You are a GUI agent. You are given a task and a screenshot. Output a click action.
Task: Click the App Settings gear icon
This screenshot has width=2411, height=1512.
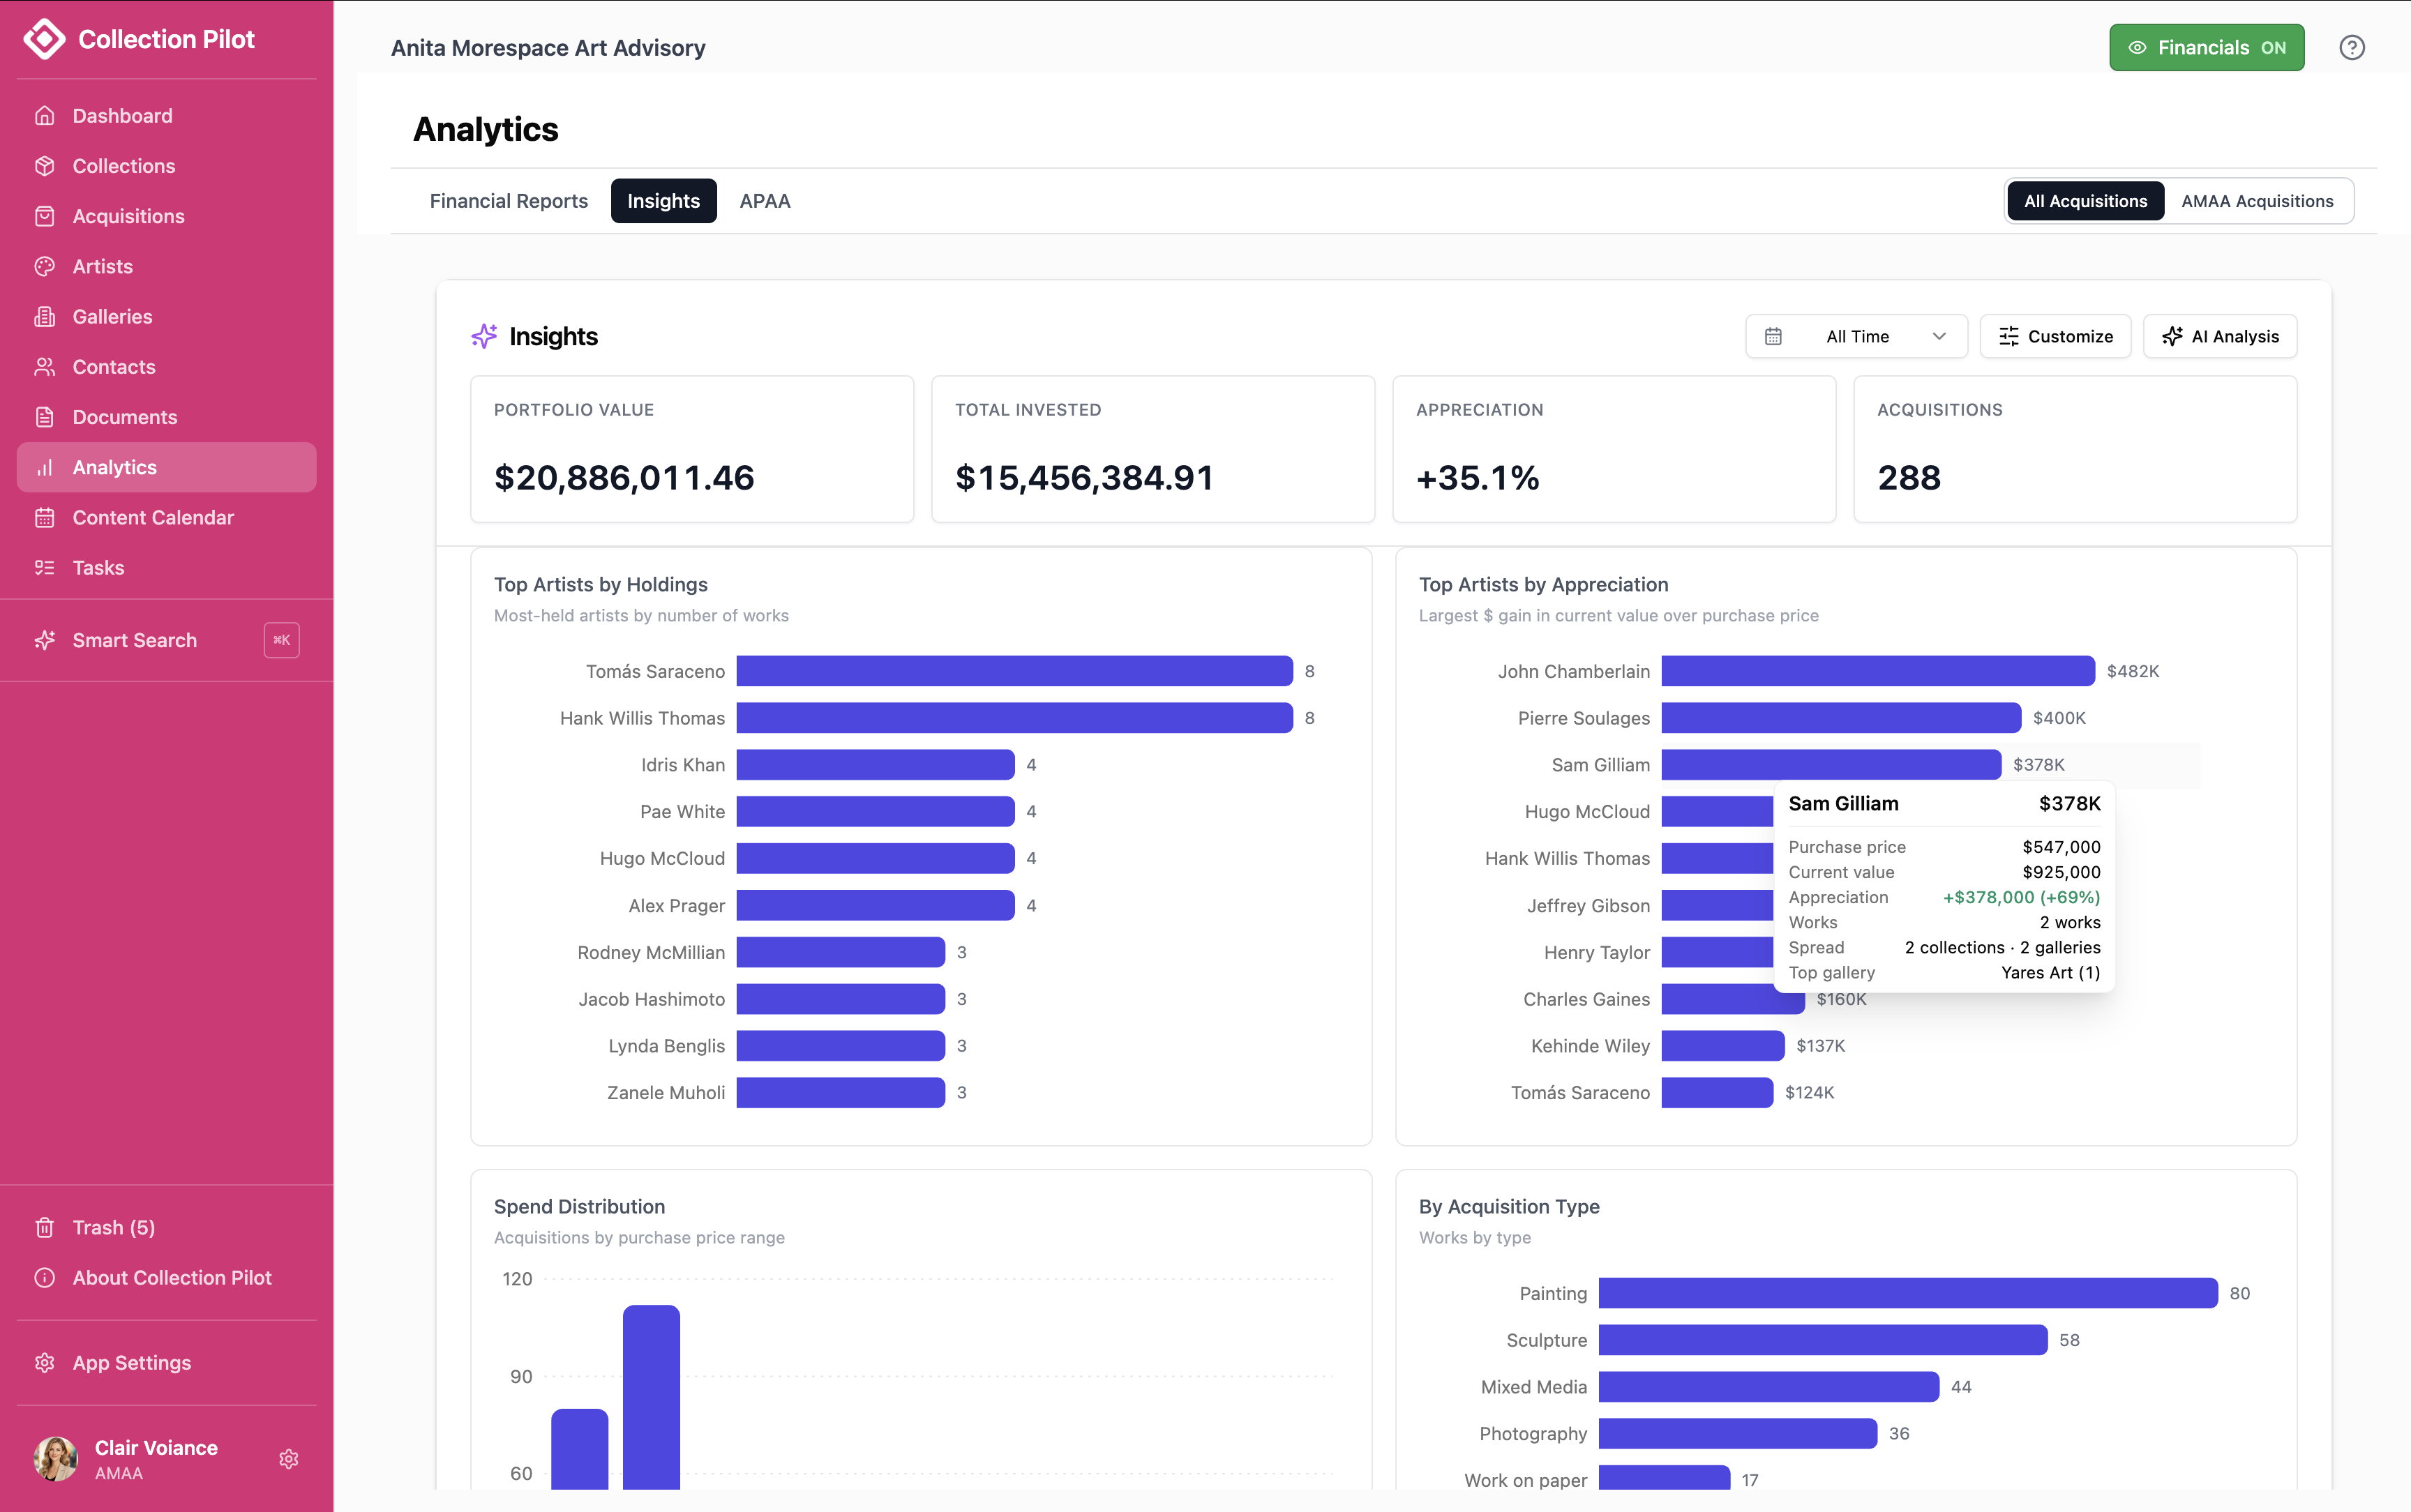(x=44, y=1362)
